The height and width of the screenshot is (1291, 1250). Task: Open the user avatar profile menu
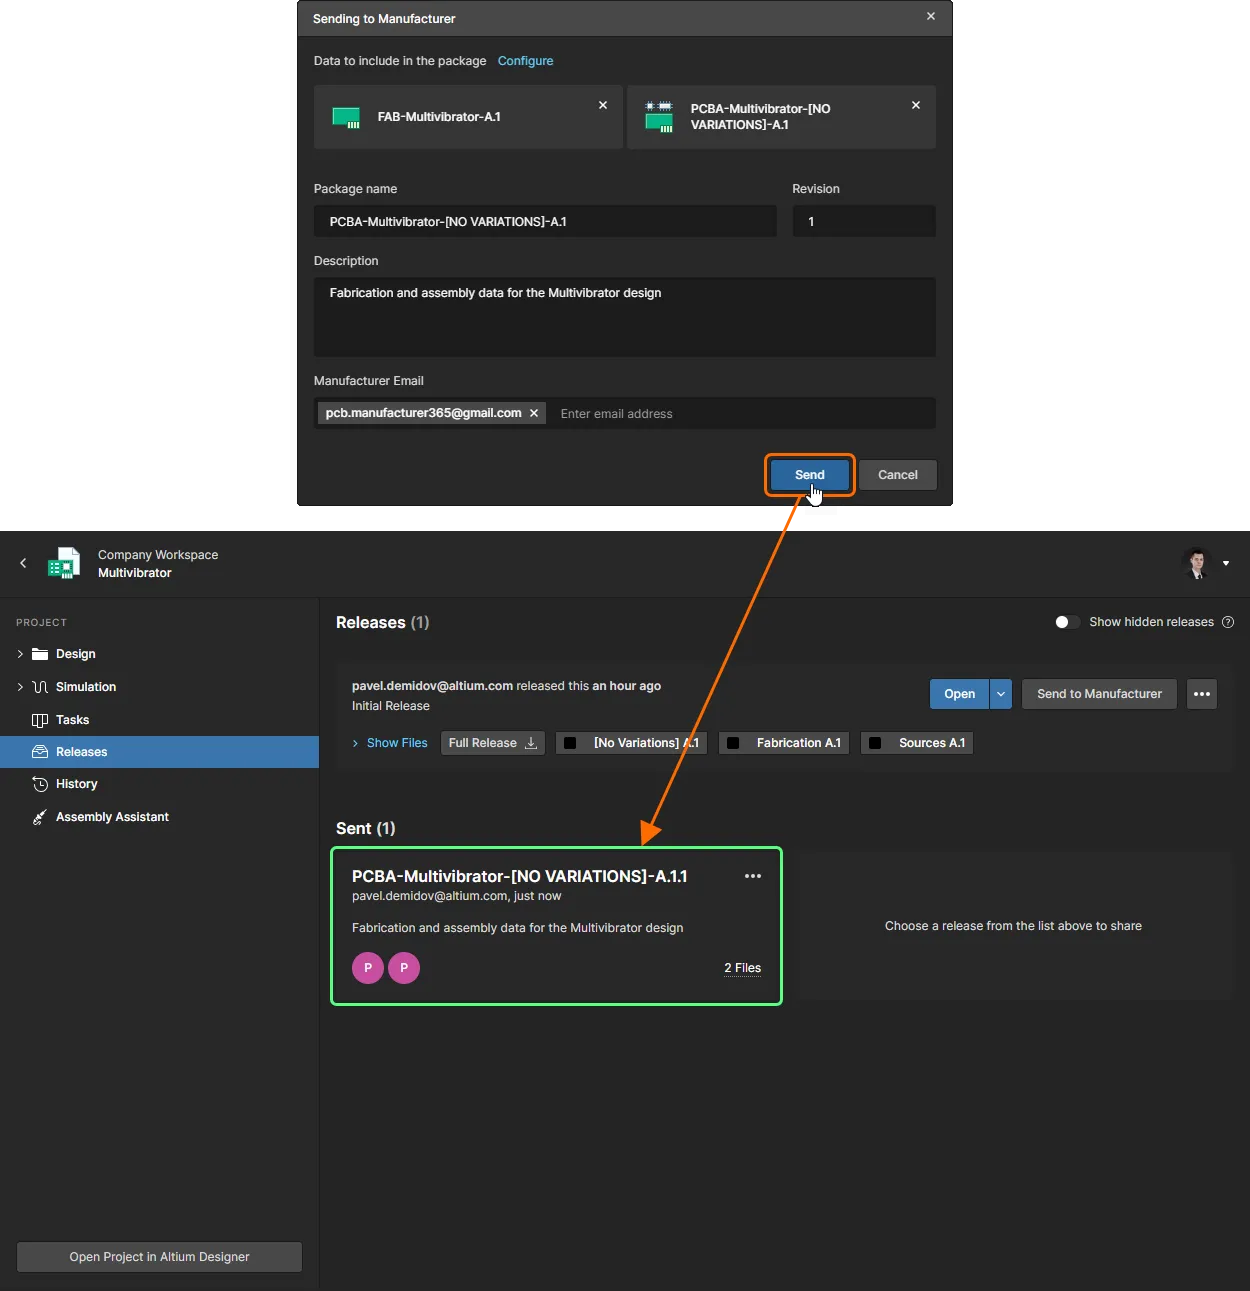pos(1197,563)
